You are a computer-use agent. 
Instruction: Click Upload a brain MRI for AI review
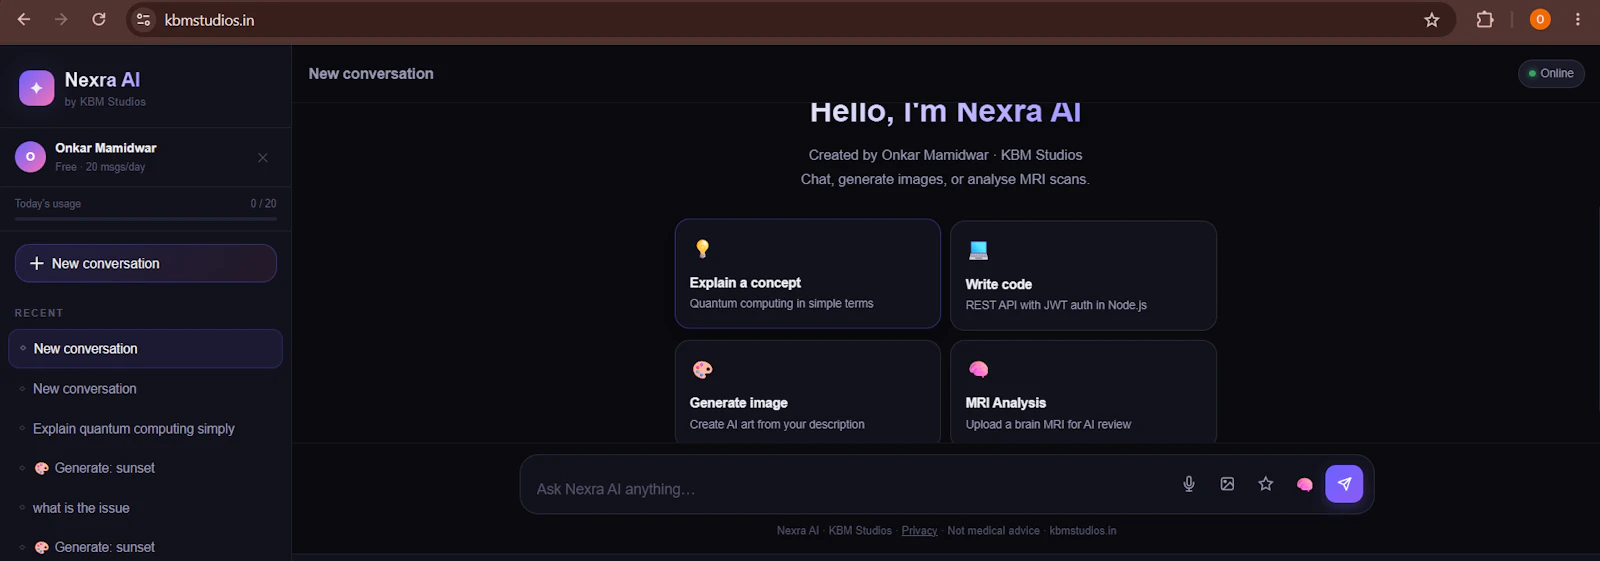point(1048,425)
